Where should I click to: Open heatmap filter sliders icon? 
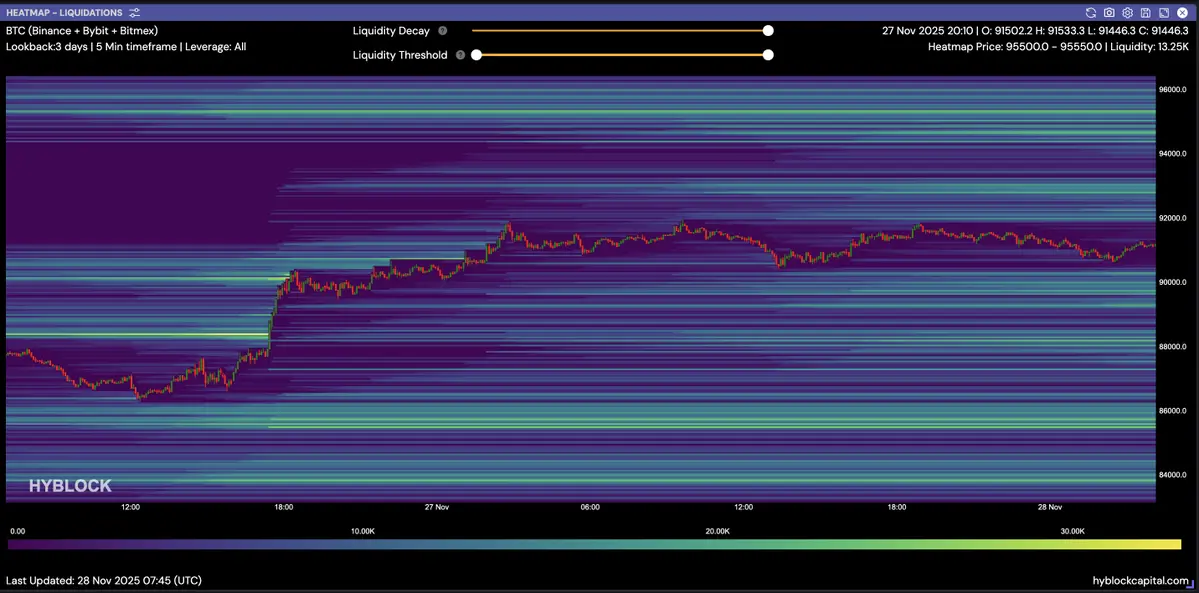pos(135,13)
